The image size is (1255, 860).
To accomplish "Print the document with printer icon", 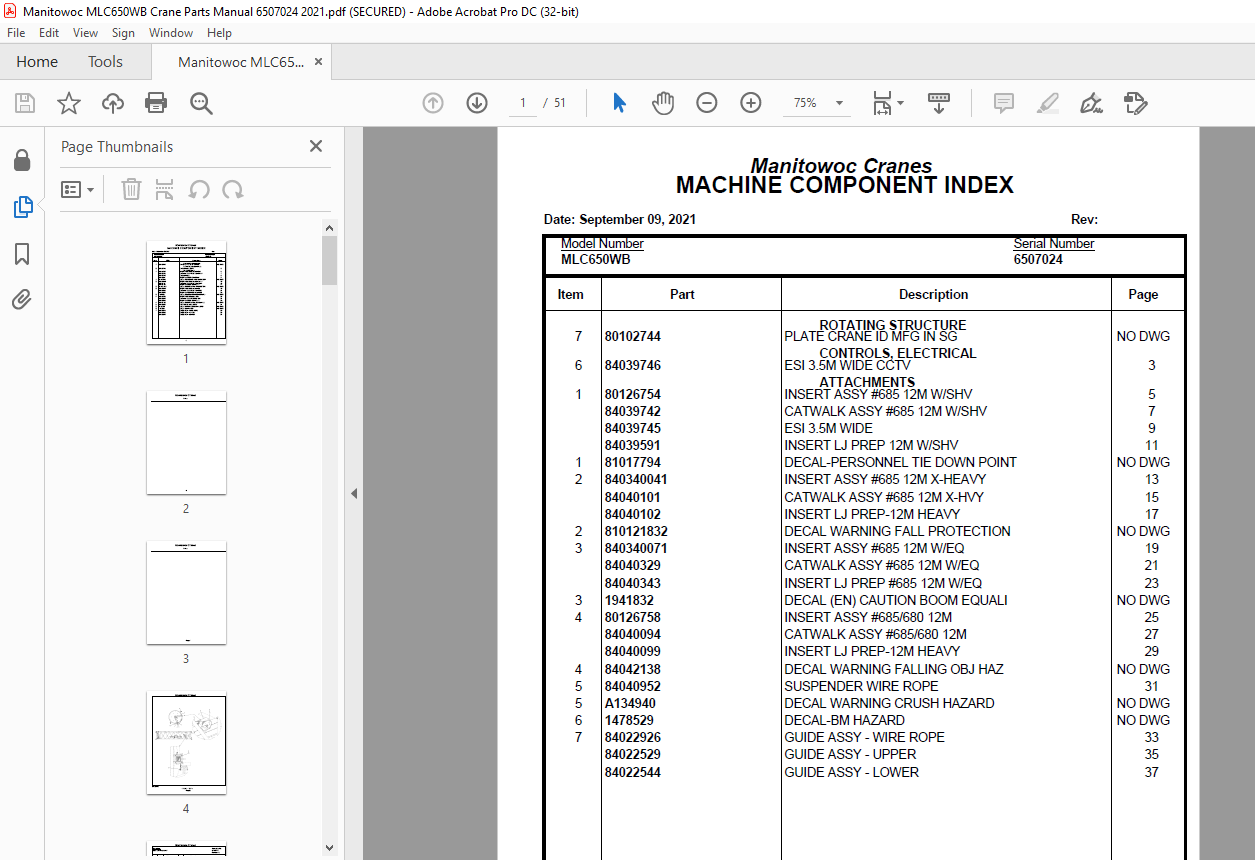I will click(156, 103).
